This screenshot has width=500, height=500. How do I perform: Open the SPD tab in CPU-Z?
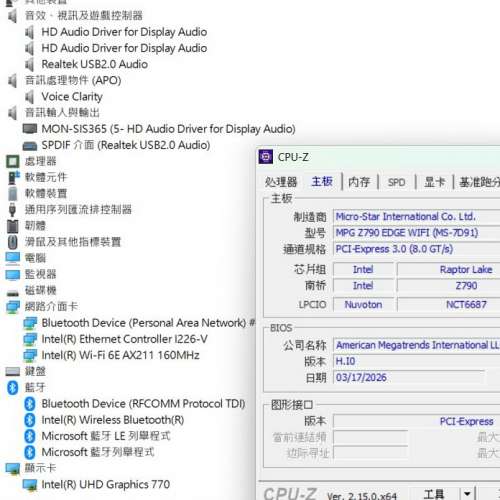point(396,182)
